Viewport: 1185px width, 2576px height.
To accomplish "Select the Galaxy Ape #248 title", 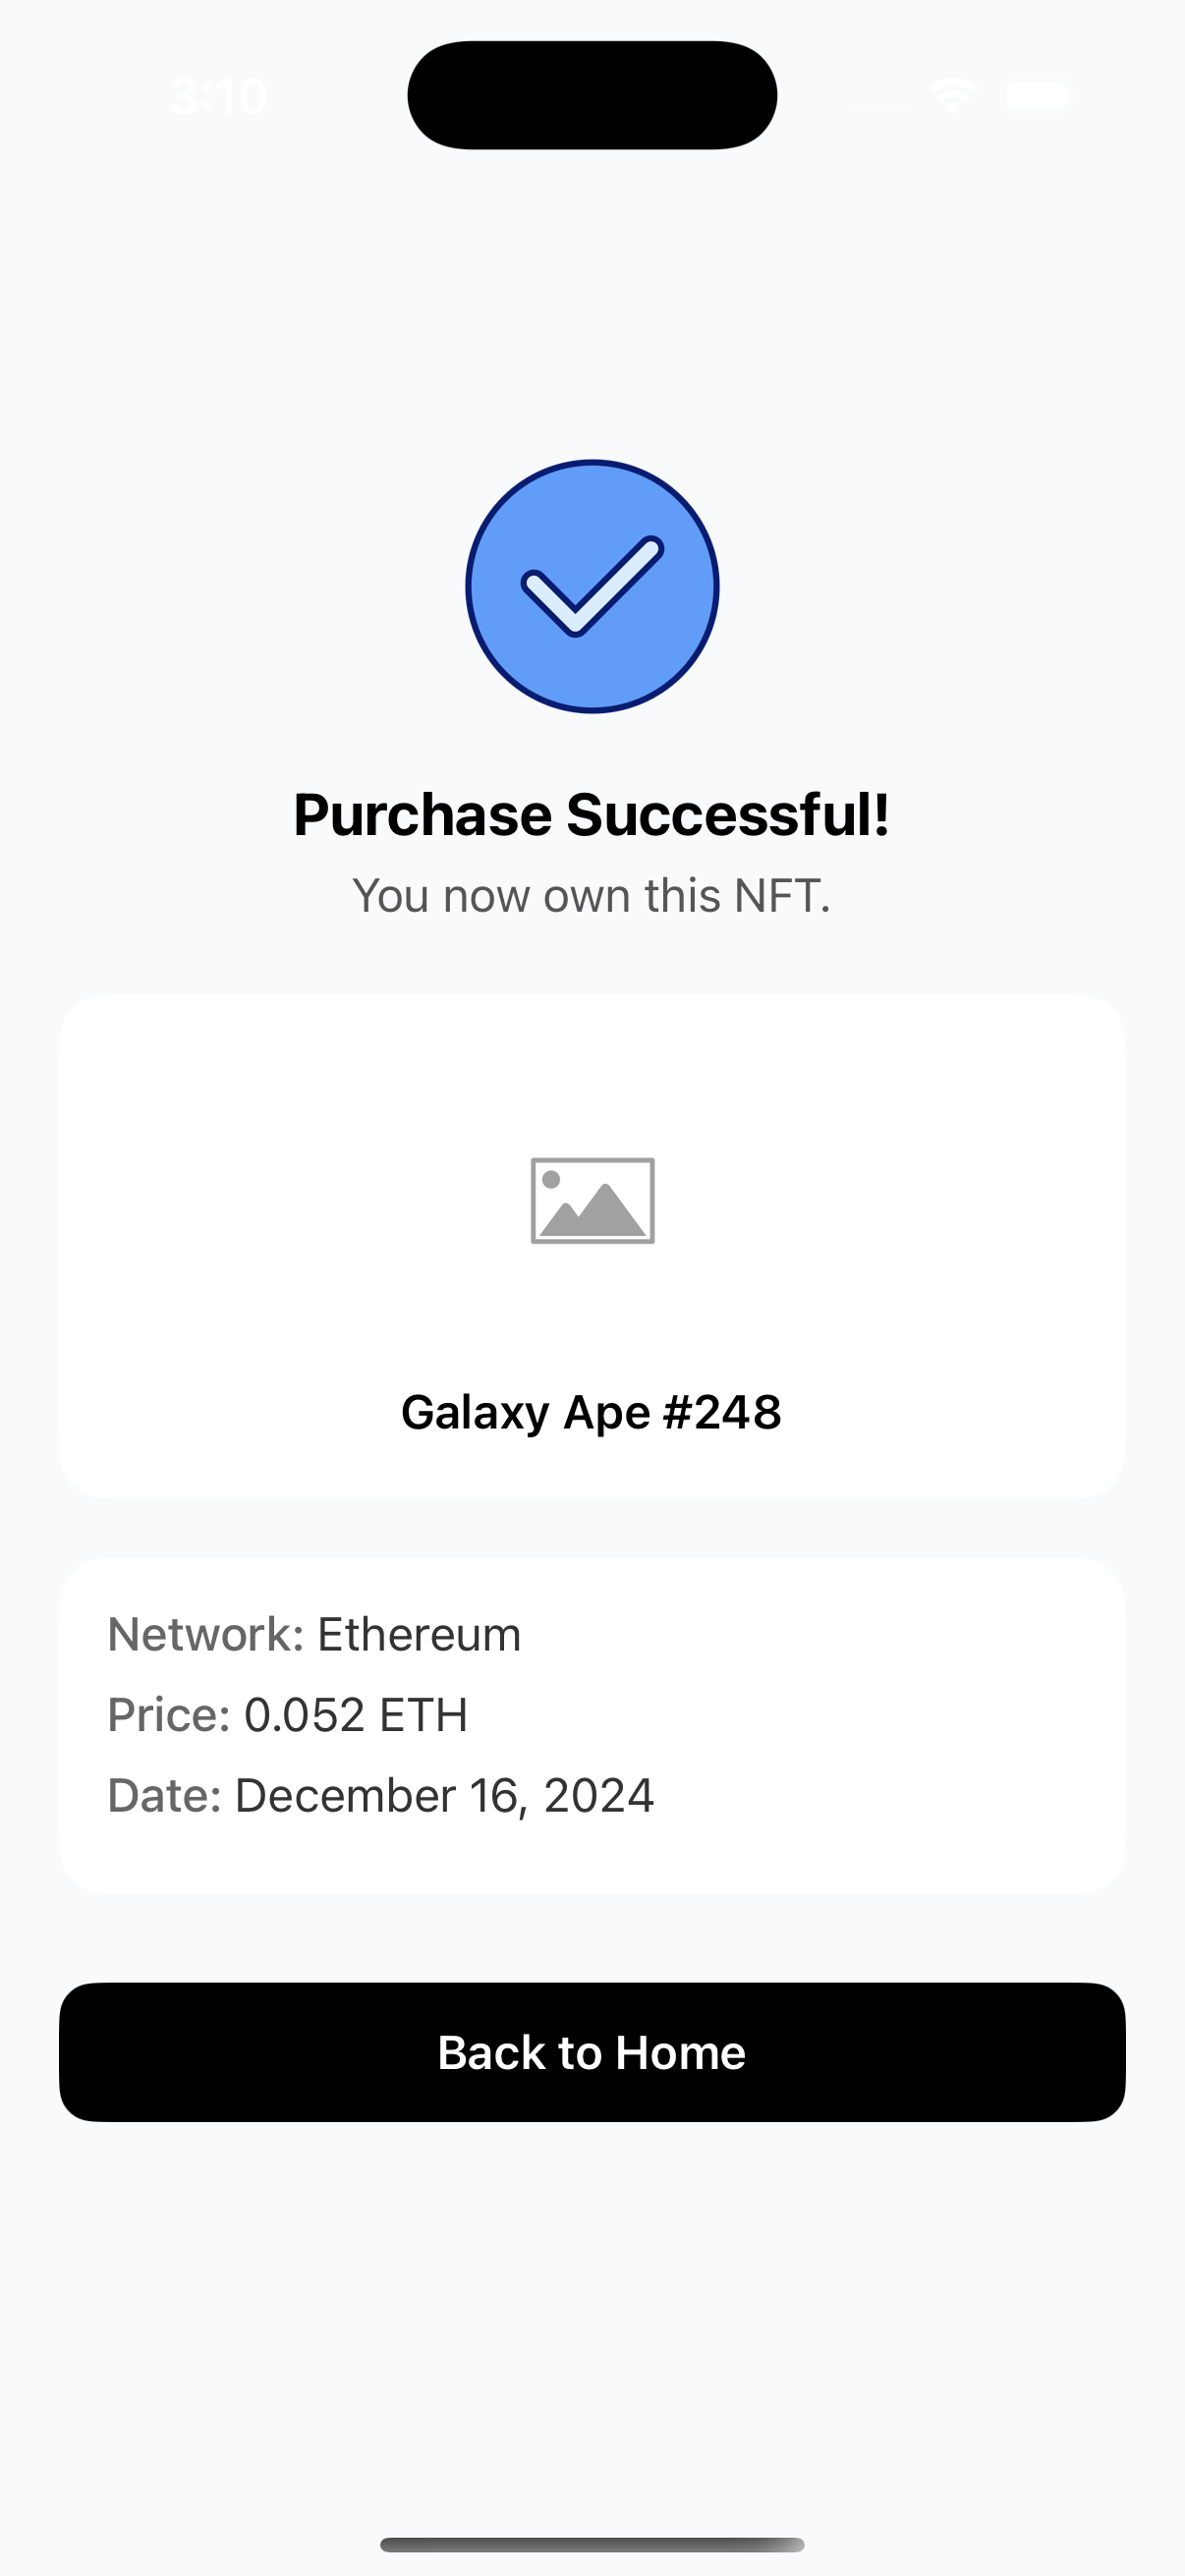I will tap(592, 1412).
